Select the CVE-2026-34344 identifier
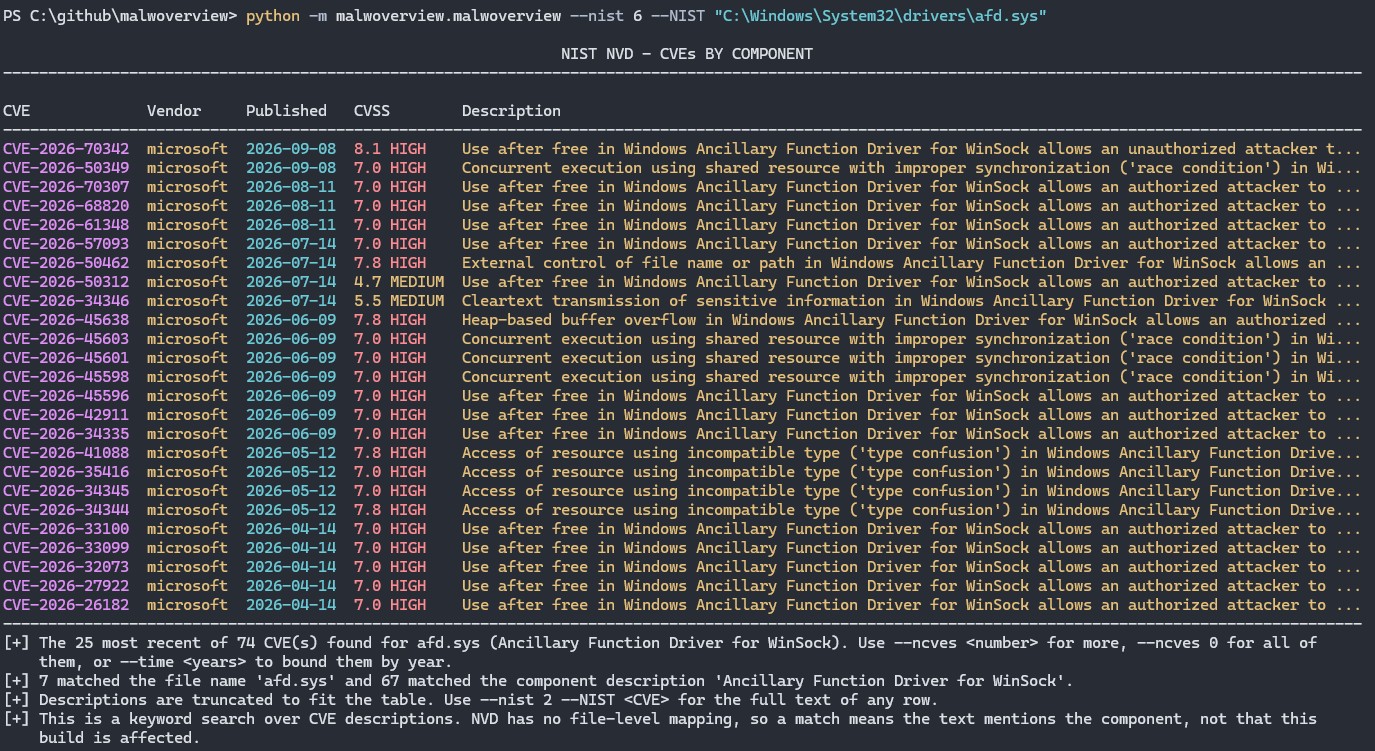 tap(66, 510)
